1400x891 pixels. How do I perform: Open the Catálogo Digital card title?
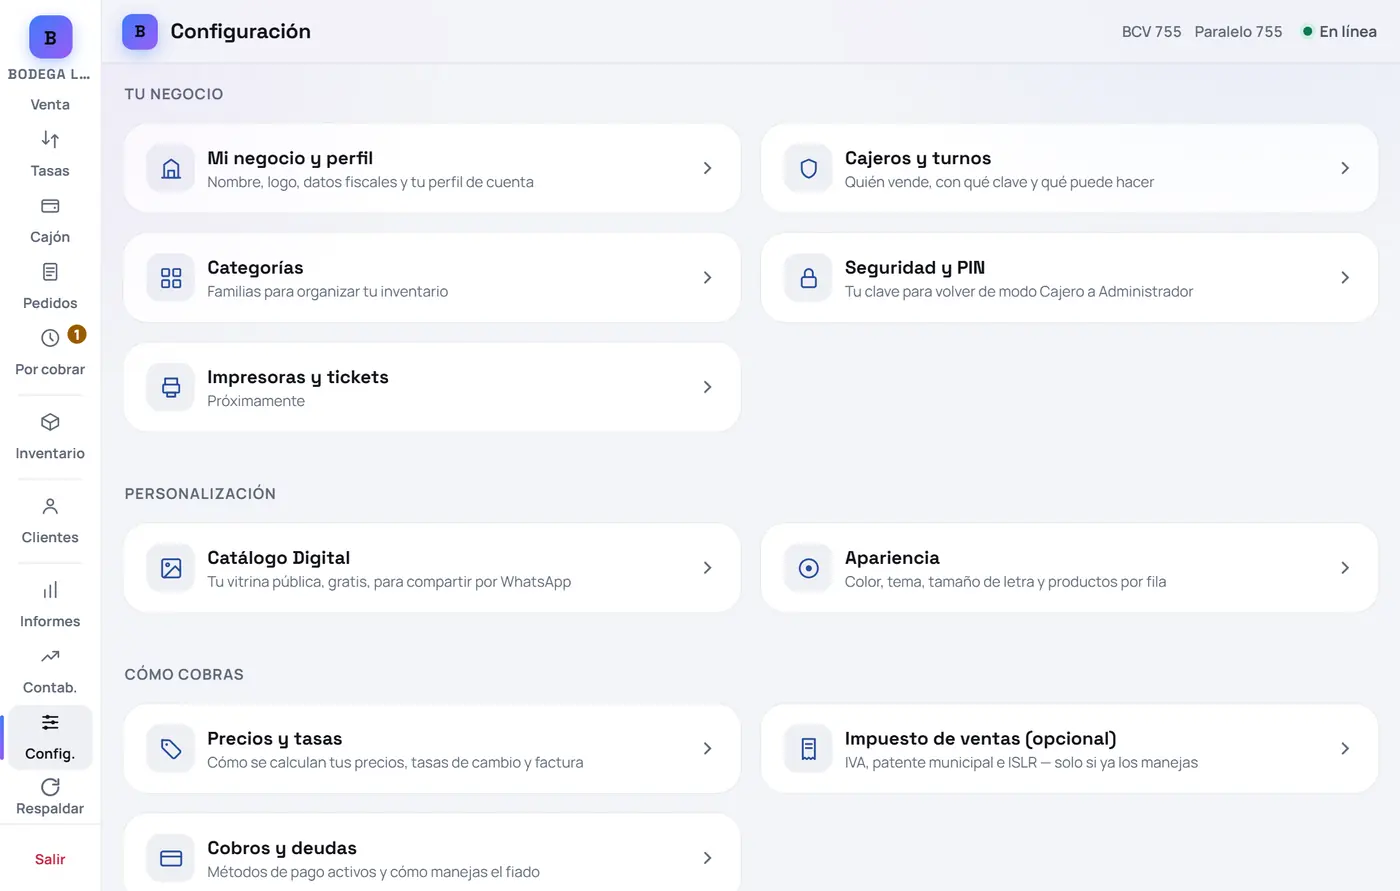[x=278, y=558]
